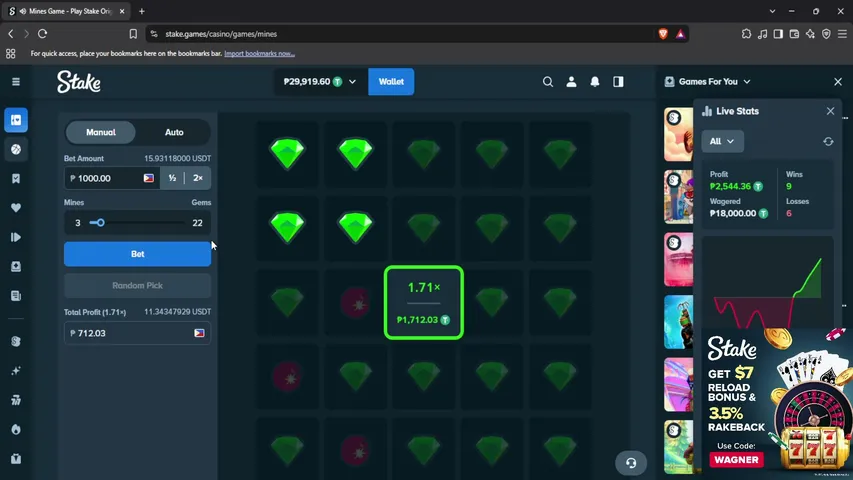The height and width of the screenshot is (480, 853).
Task: Switch to Manual betting mode
Action: click(x=101, y=132)
